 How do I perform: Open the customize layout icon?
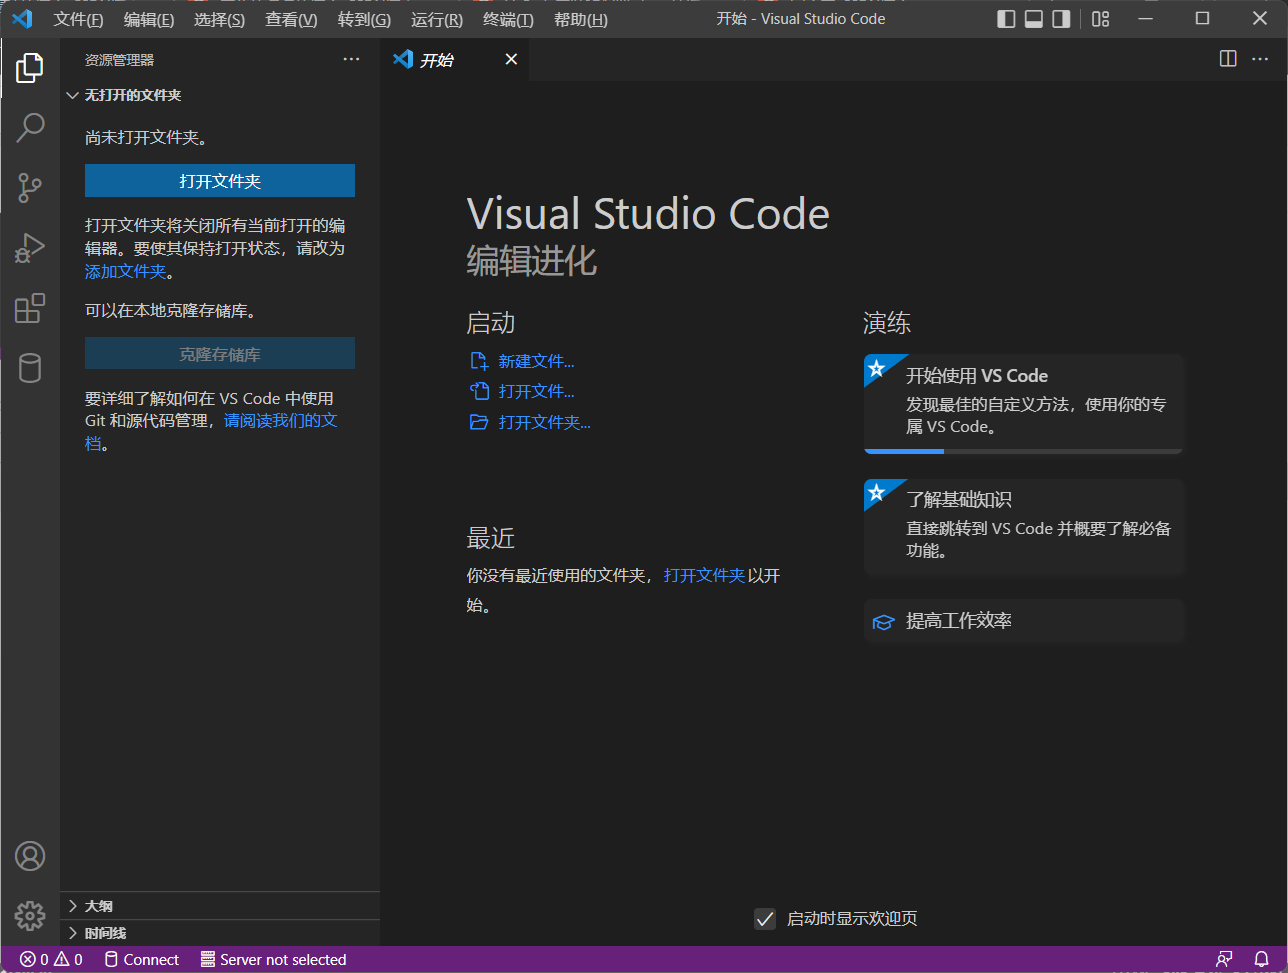[x=1100, y=19]
